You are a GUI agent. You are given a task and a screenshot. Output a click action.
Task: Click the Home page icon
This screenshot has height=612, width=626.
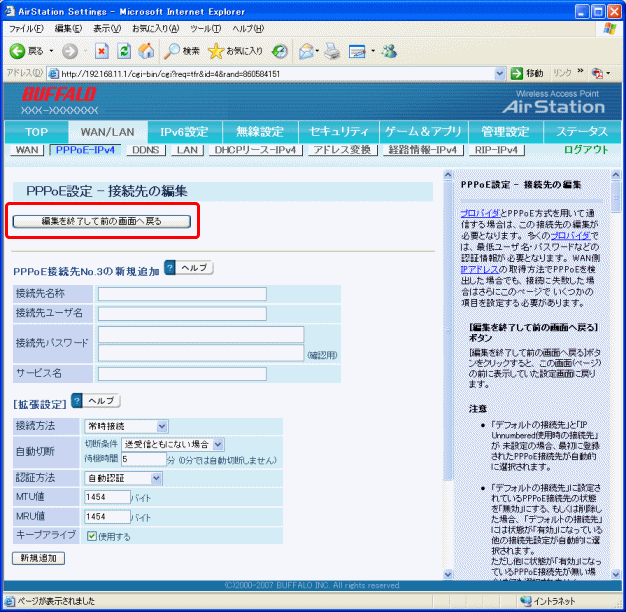point(146,50)
